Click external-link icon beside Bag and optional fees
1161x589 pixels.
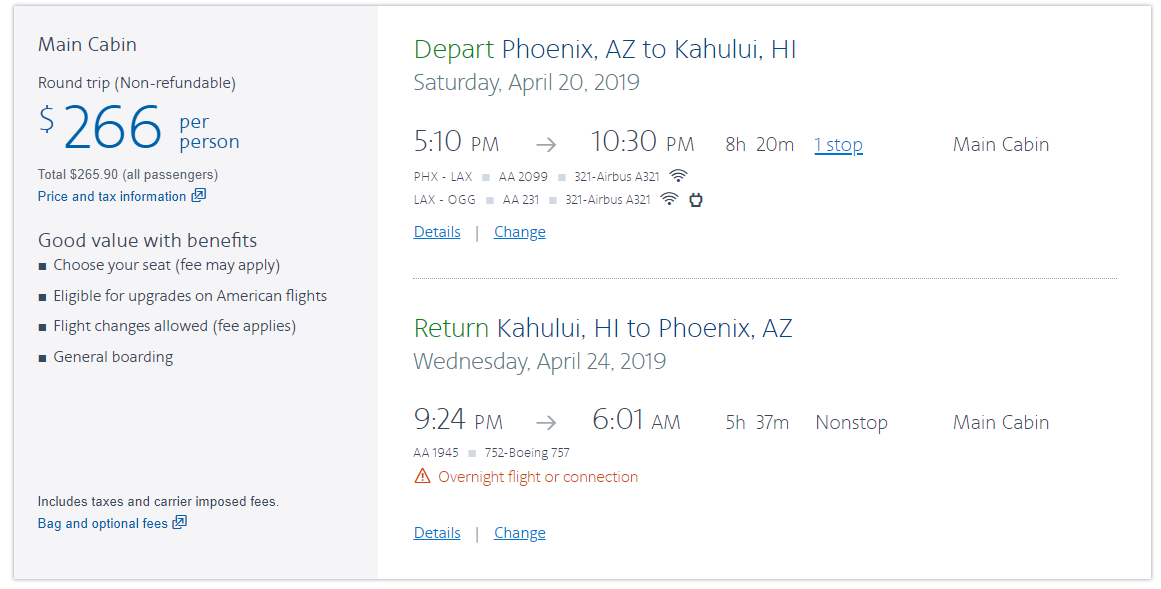pos(180,523)
